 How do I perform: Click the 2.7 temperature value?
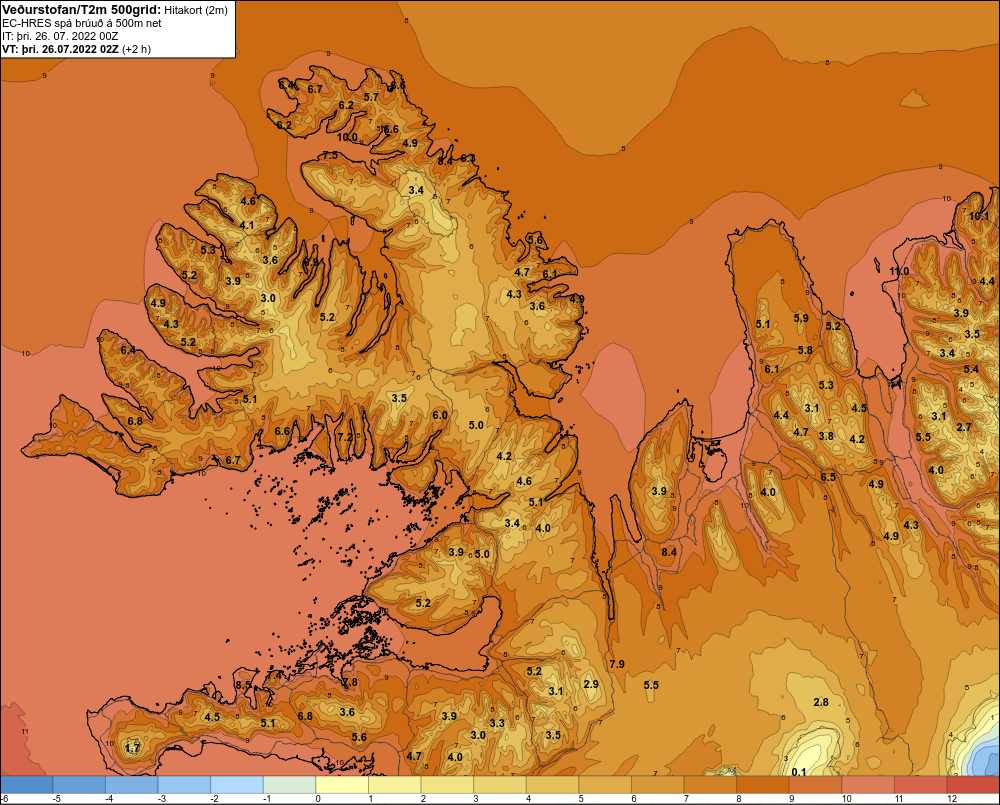coord(964,427)
